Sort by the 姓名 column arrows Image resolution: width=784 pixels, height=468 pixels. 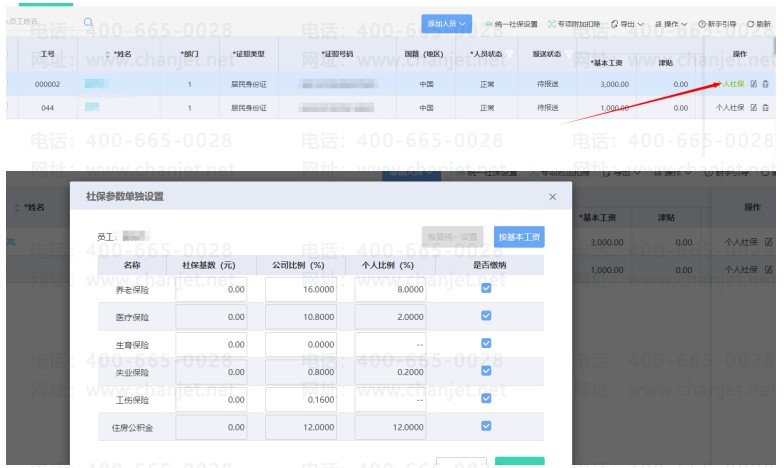108,54
